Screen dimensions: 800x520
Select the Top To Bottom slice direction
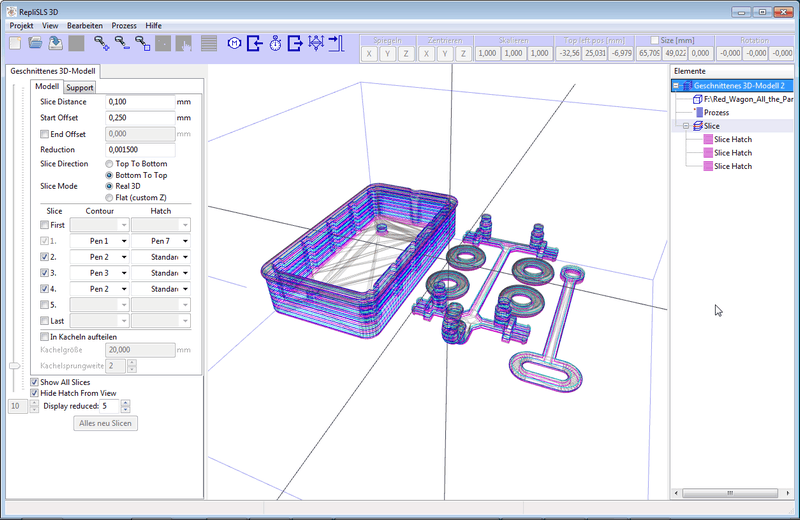pos(109,164)
